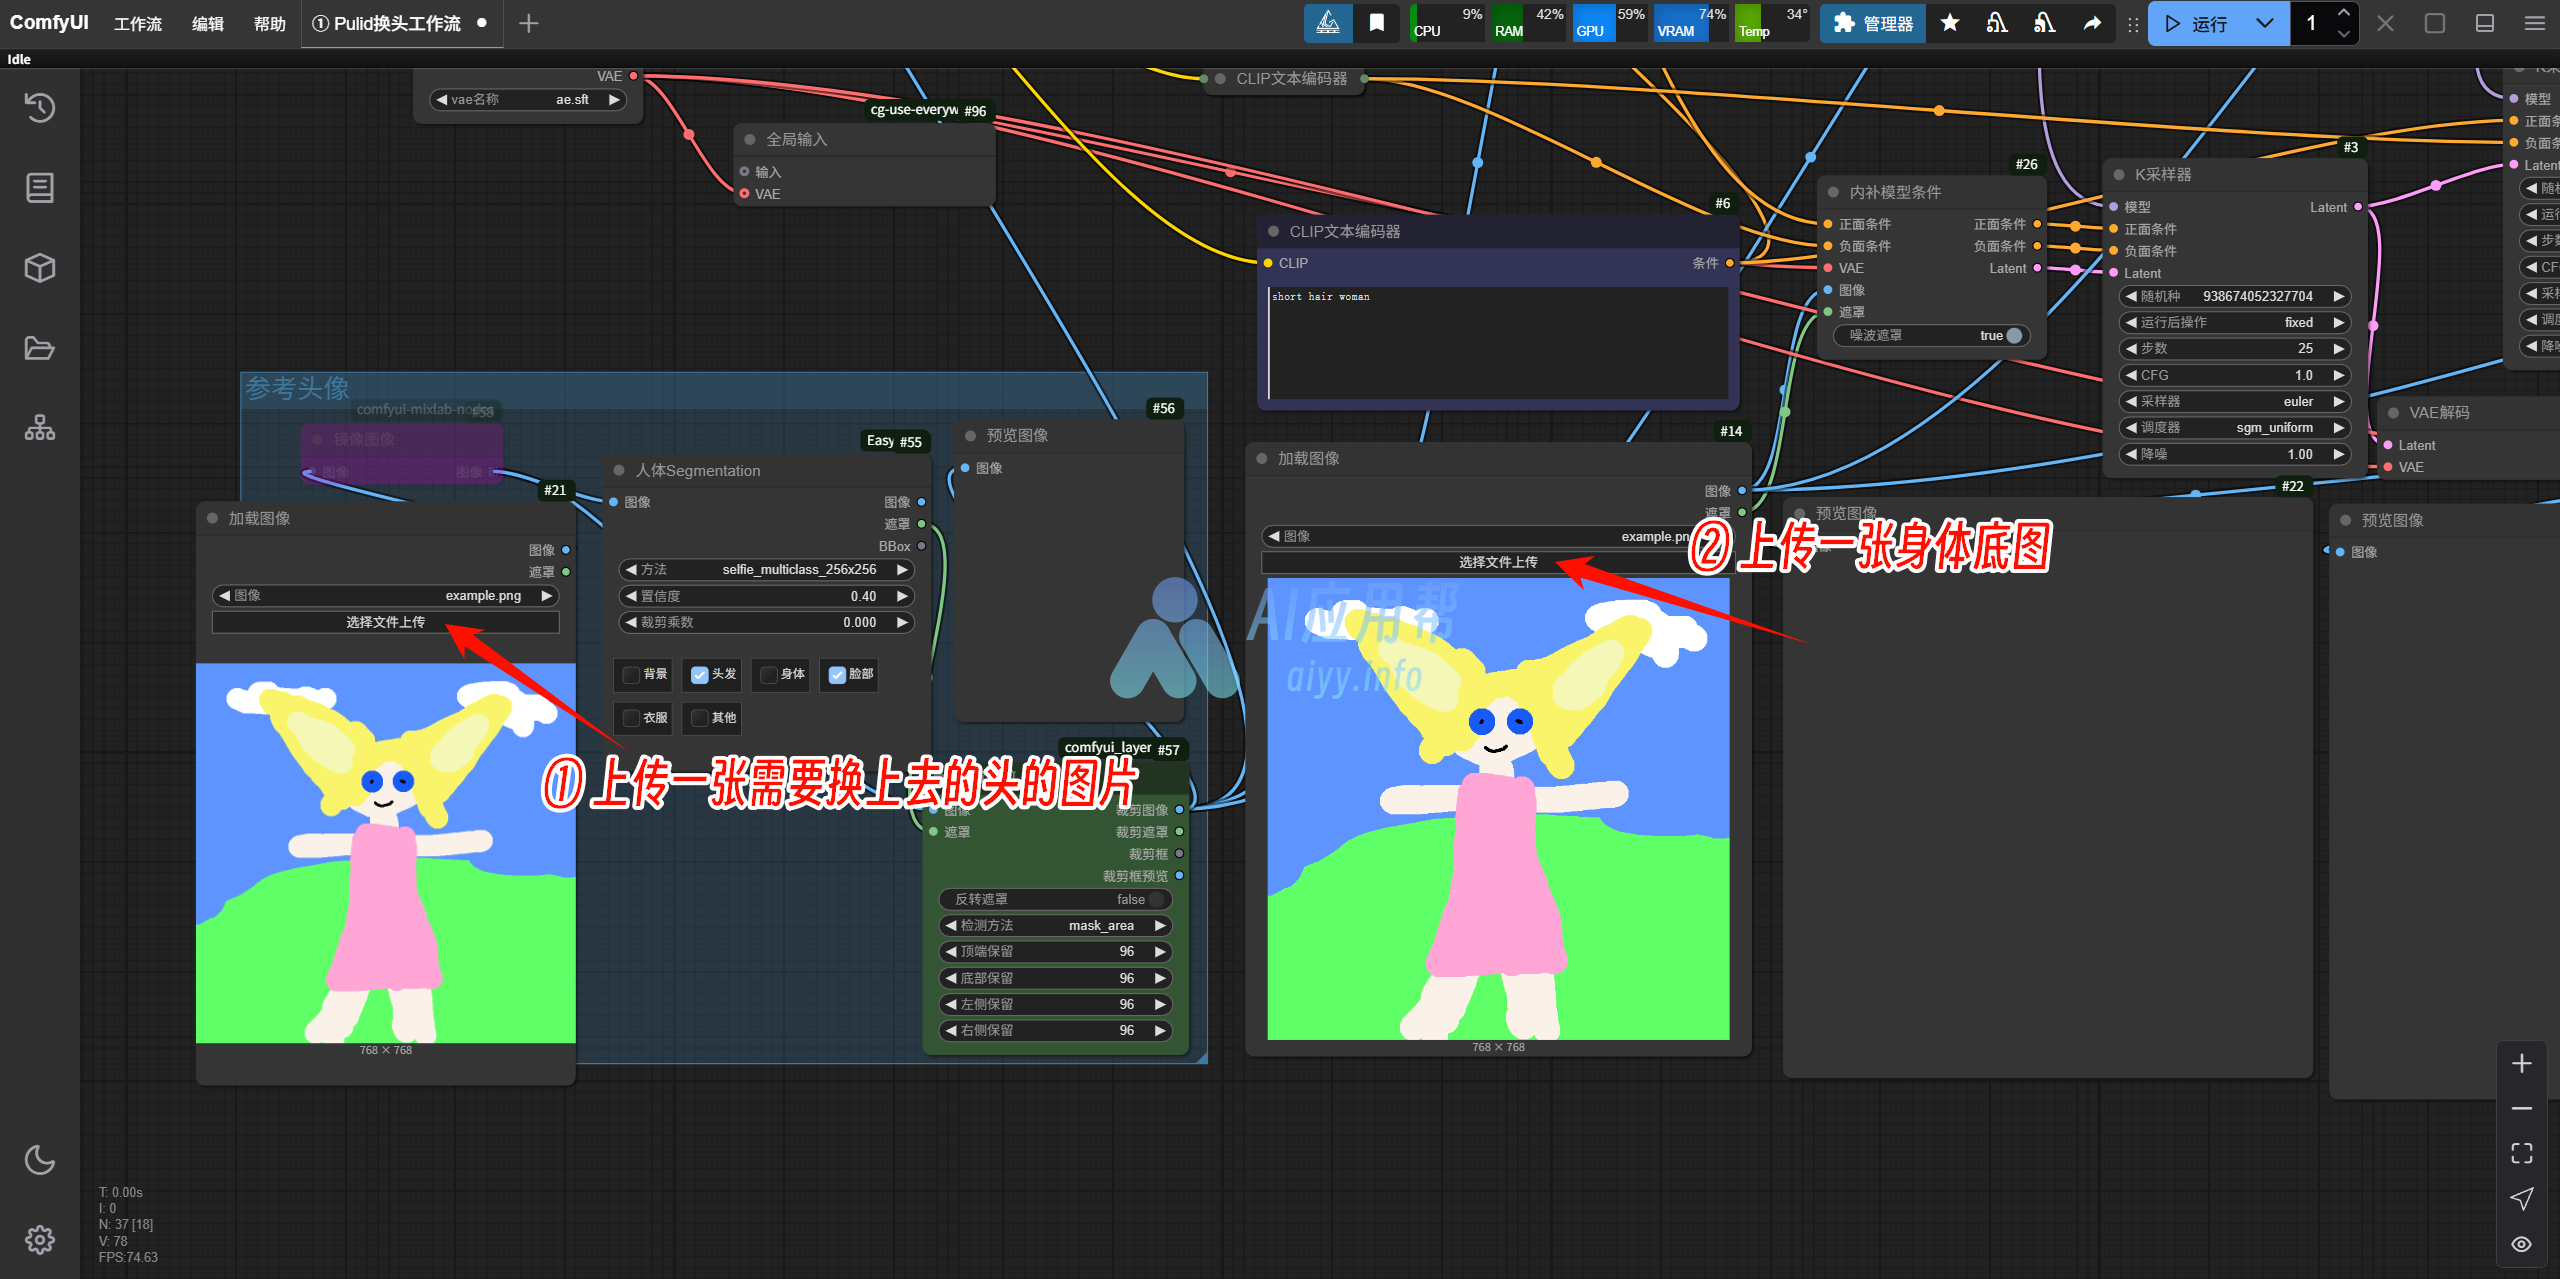Open the settings gear icon
Image resolution: width=2560 pixels, height=1279 pixels.
click(x=40, y=1240)
